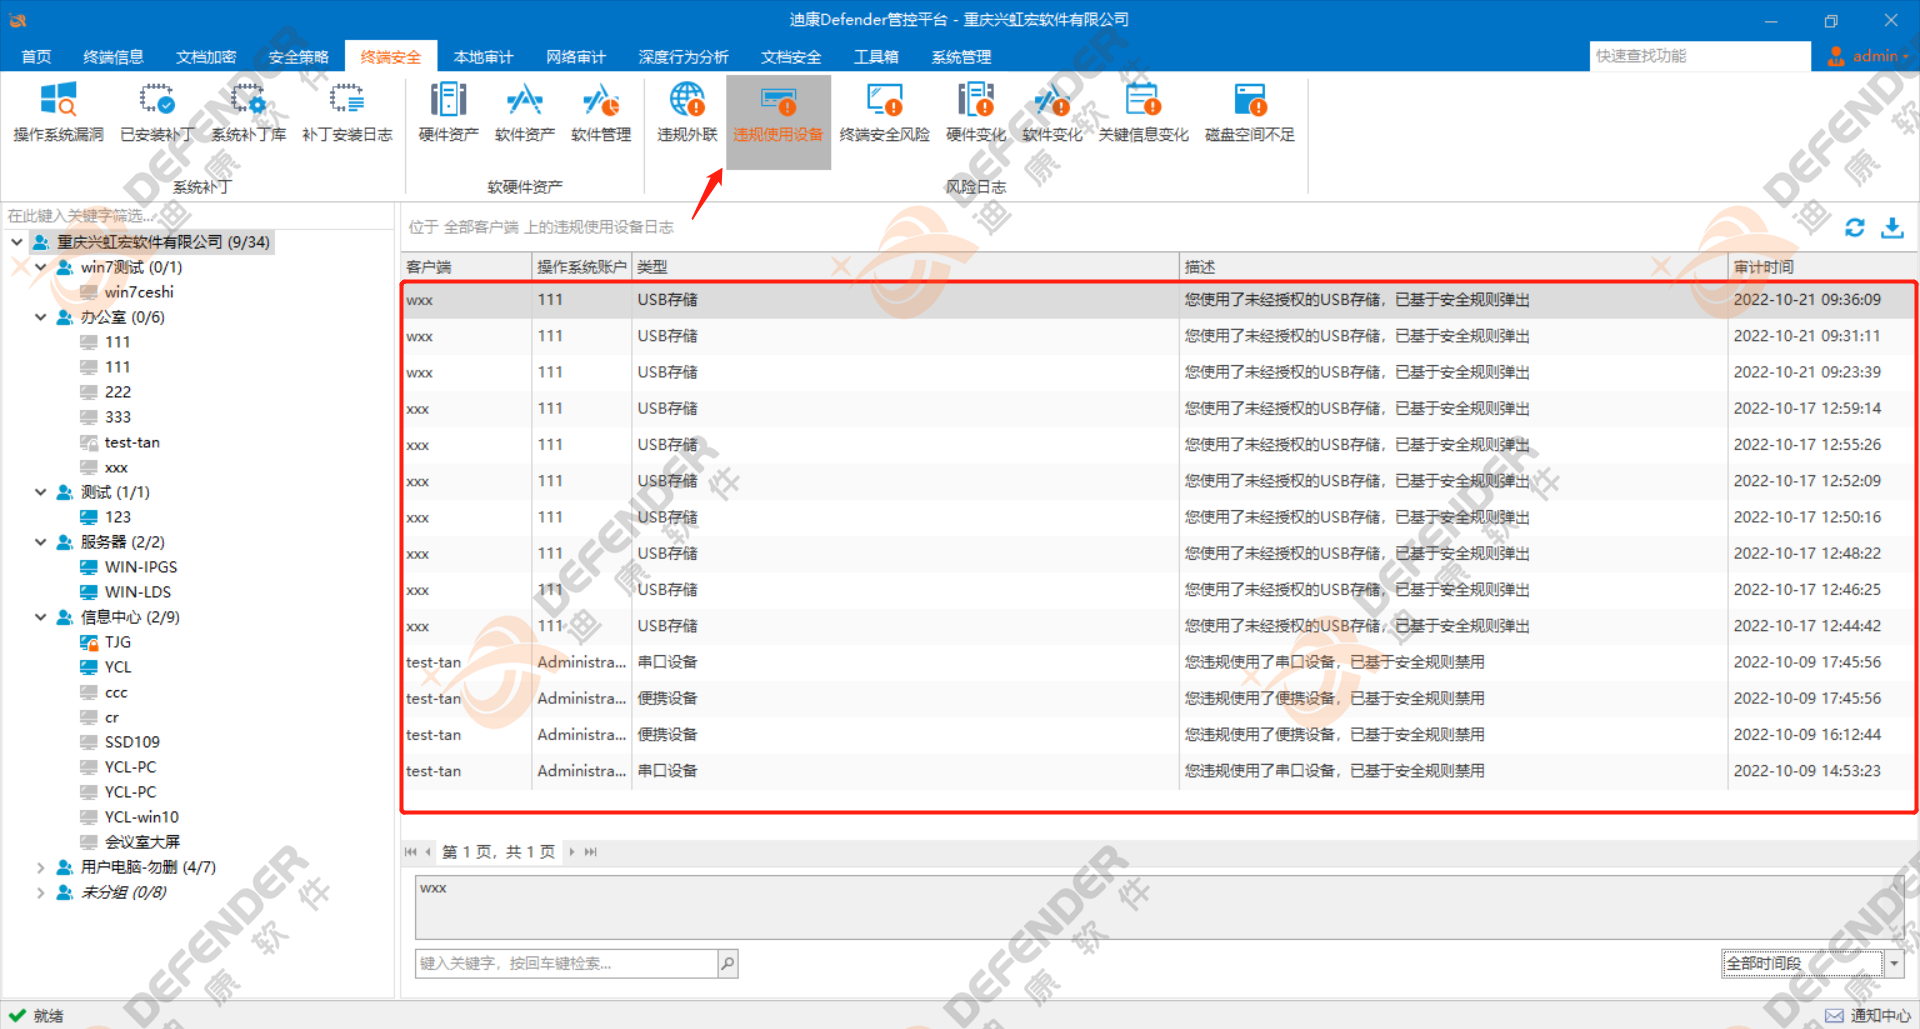Sort by 操作系统账户 column header

pos(581,267)
